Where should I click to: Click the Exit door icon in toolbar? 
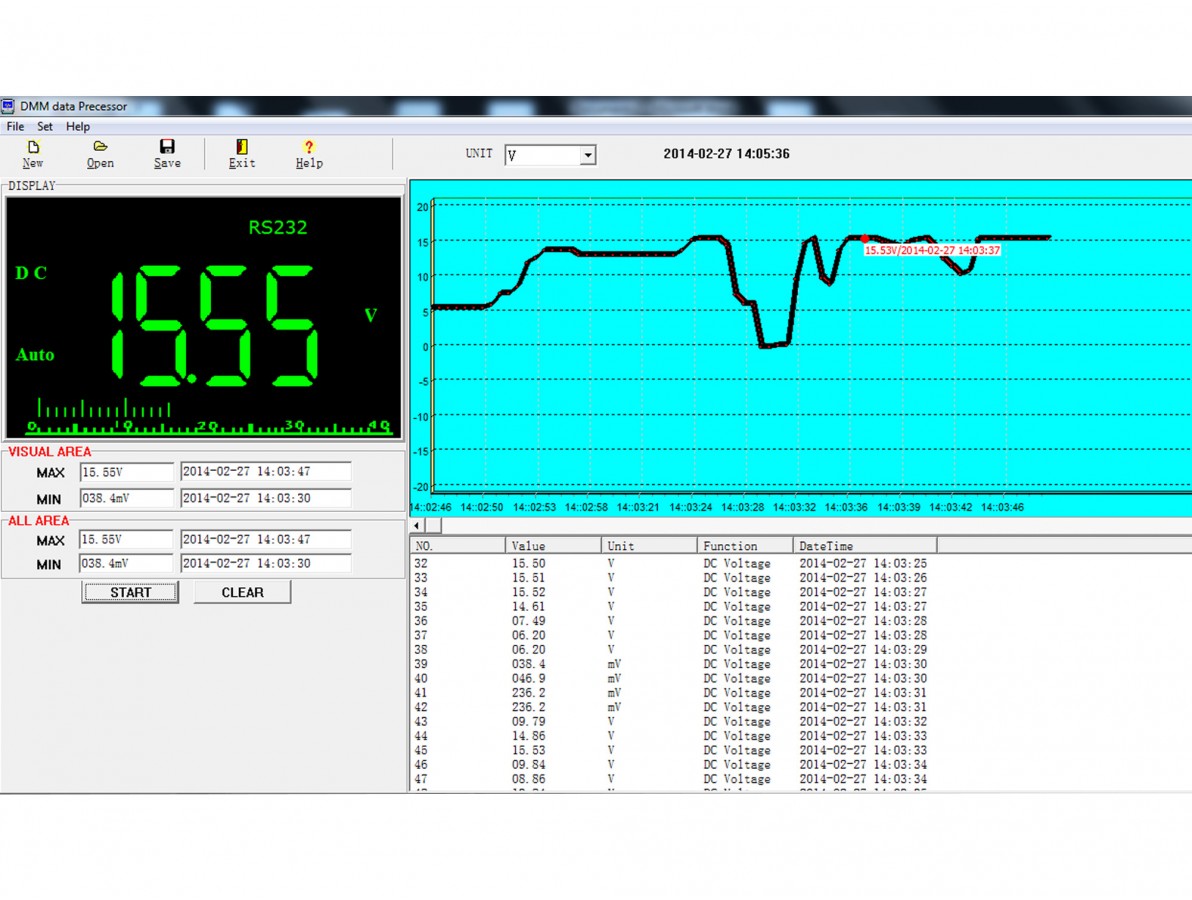tap(242, 147)
